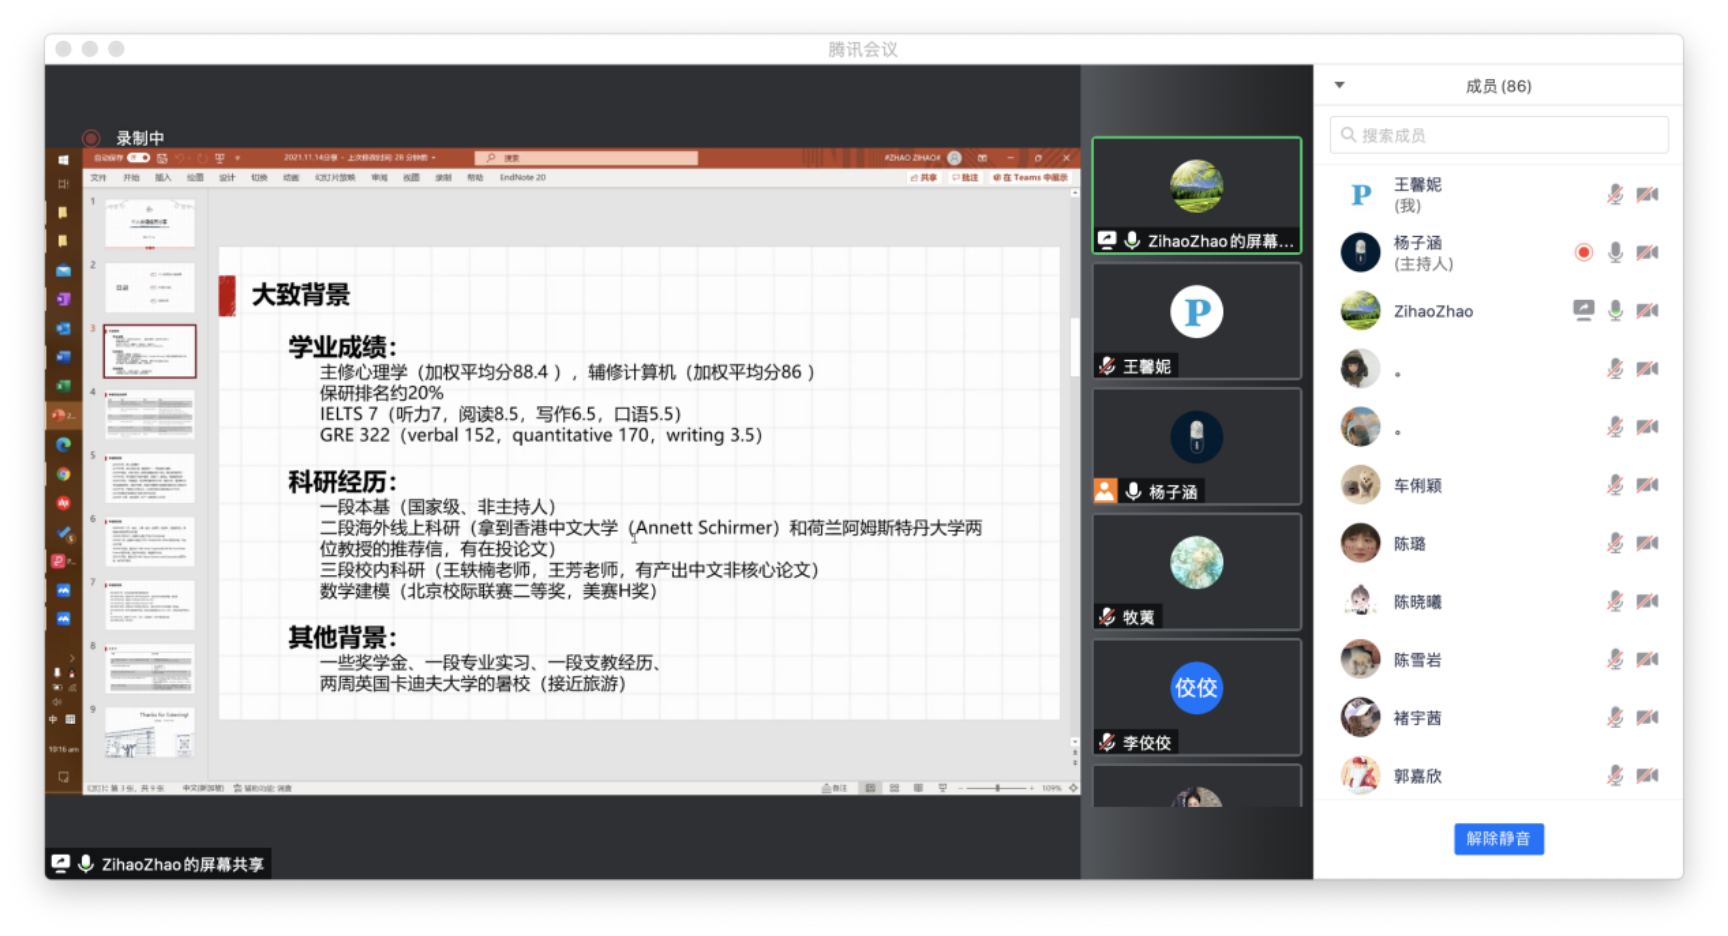Toggle the PowerPoint AutoSave switch
The width and height of the screenshot is (1728, 936).
139,158
